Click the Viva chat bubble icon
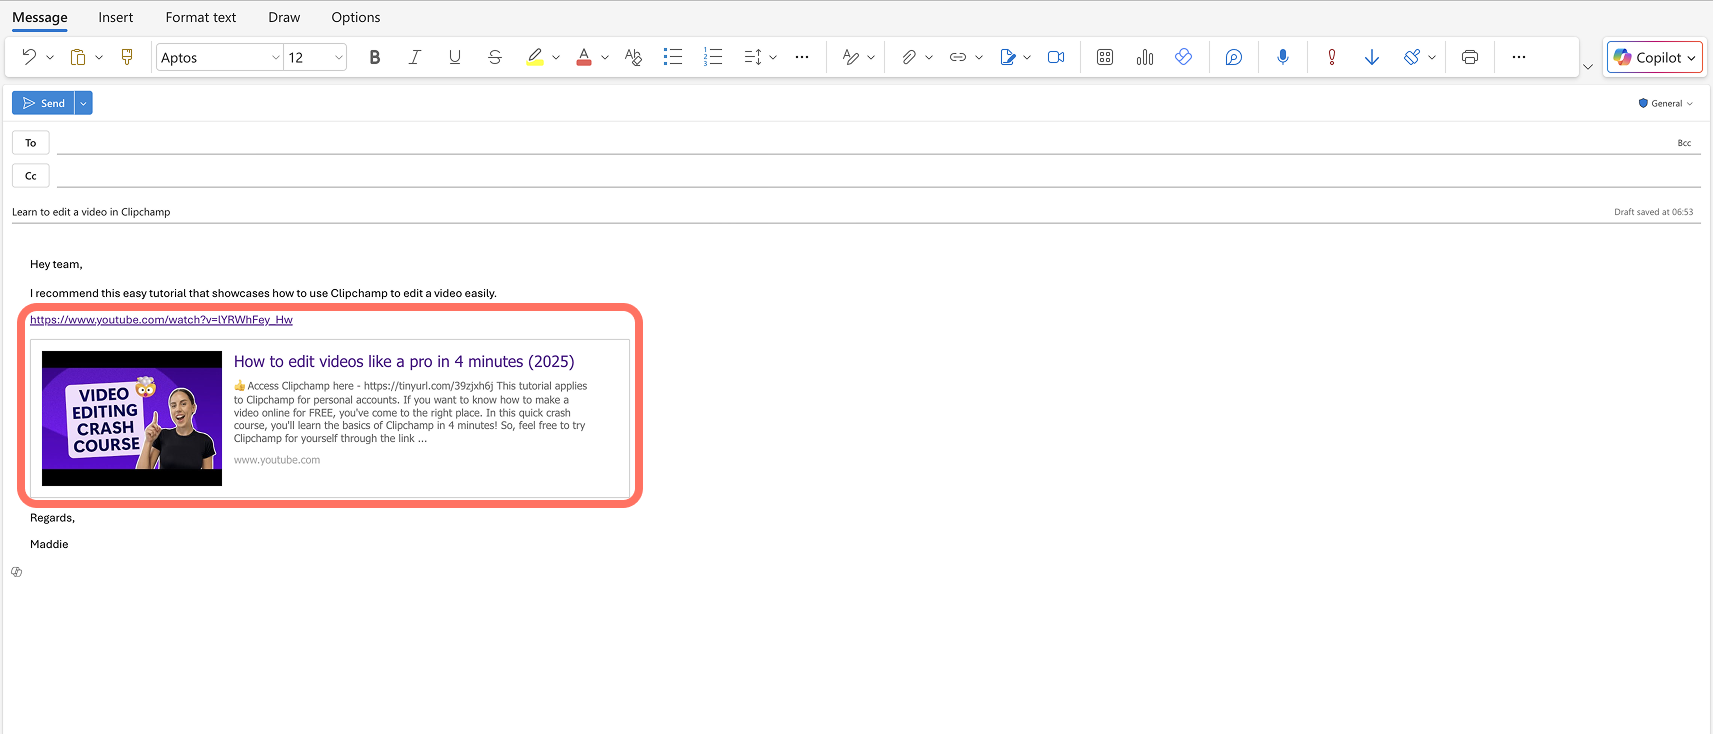1713x734 pixels. pyautogui.click(x=1234, y=57)
